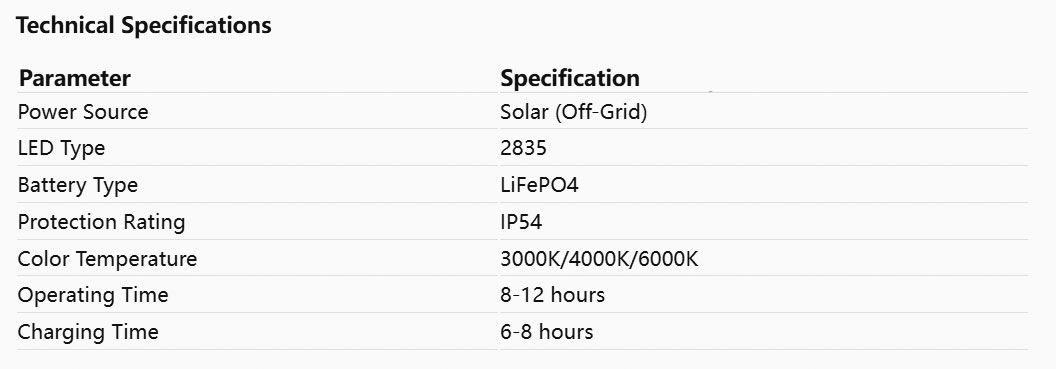This screenshot has height=369, width=1056.
Task: Select the 2835 LED value
Action: point(523,148)
